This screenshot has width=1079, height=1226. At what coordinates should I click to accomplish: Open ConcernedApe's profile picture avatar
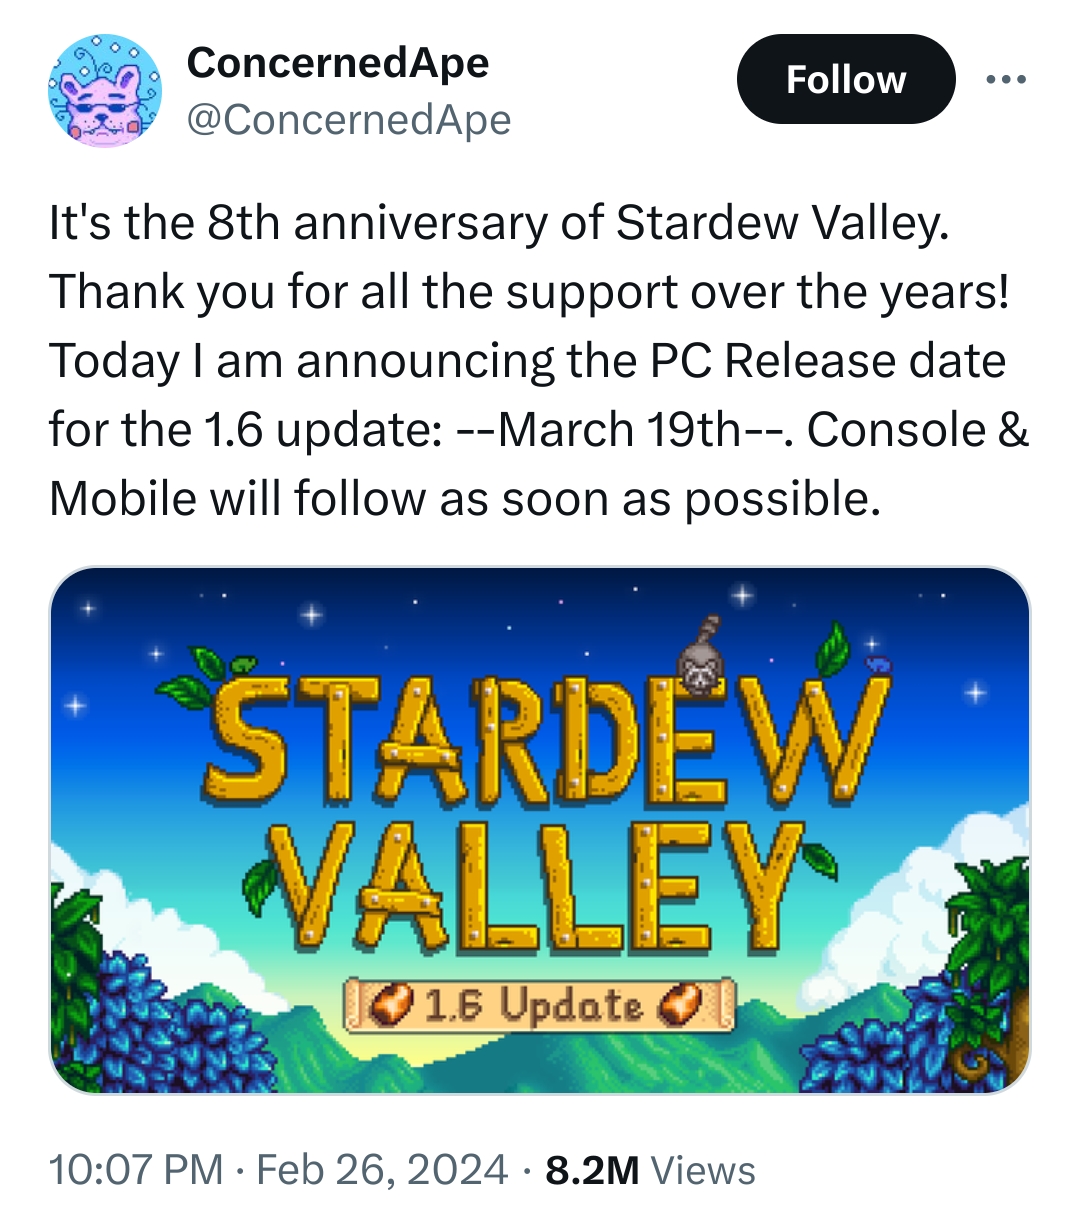click(x=105, y=91)
